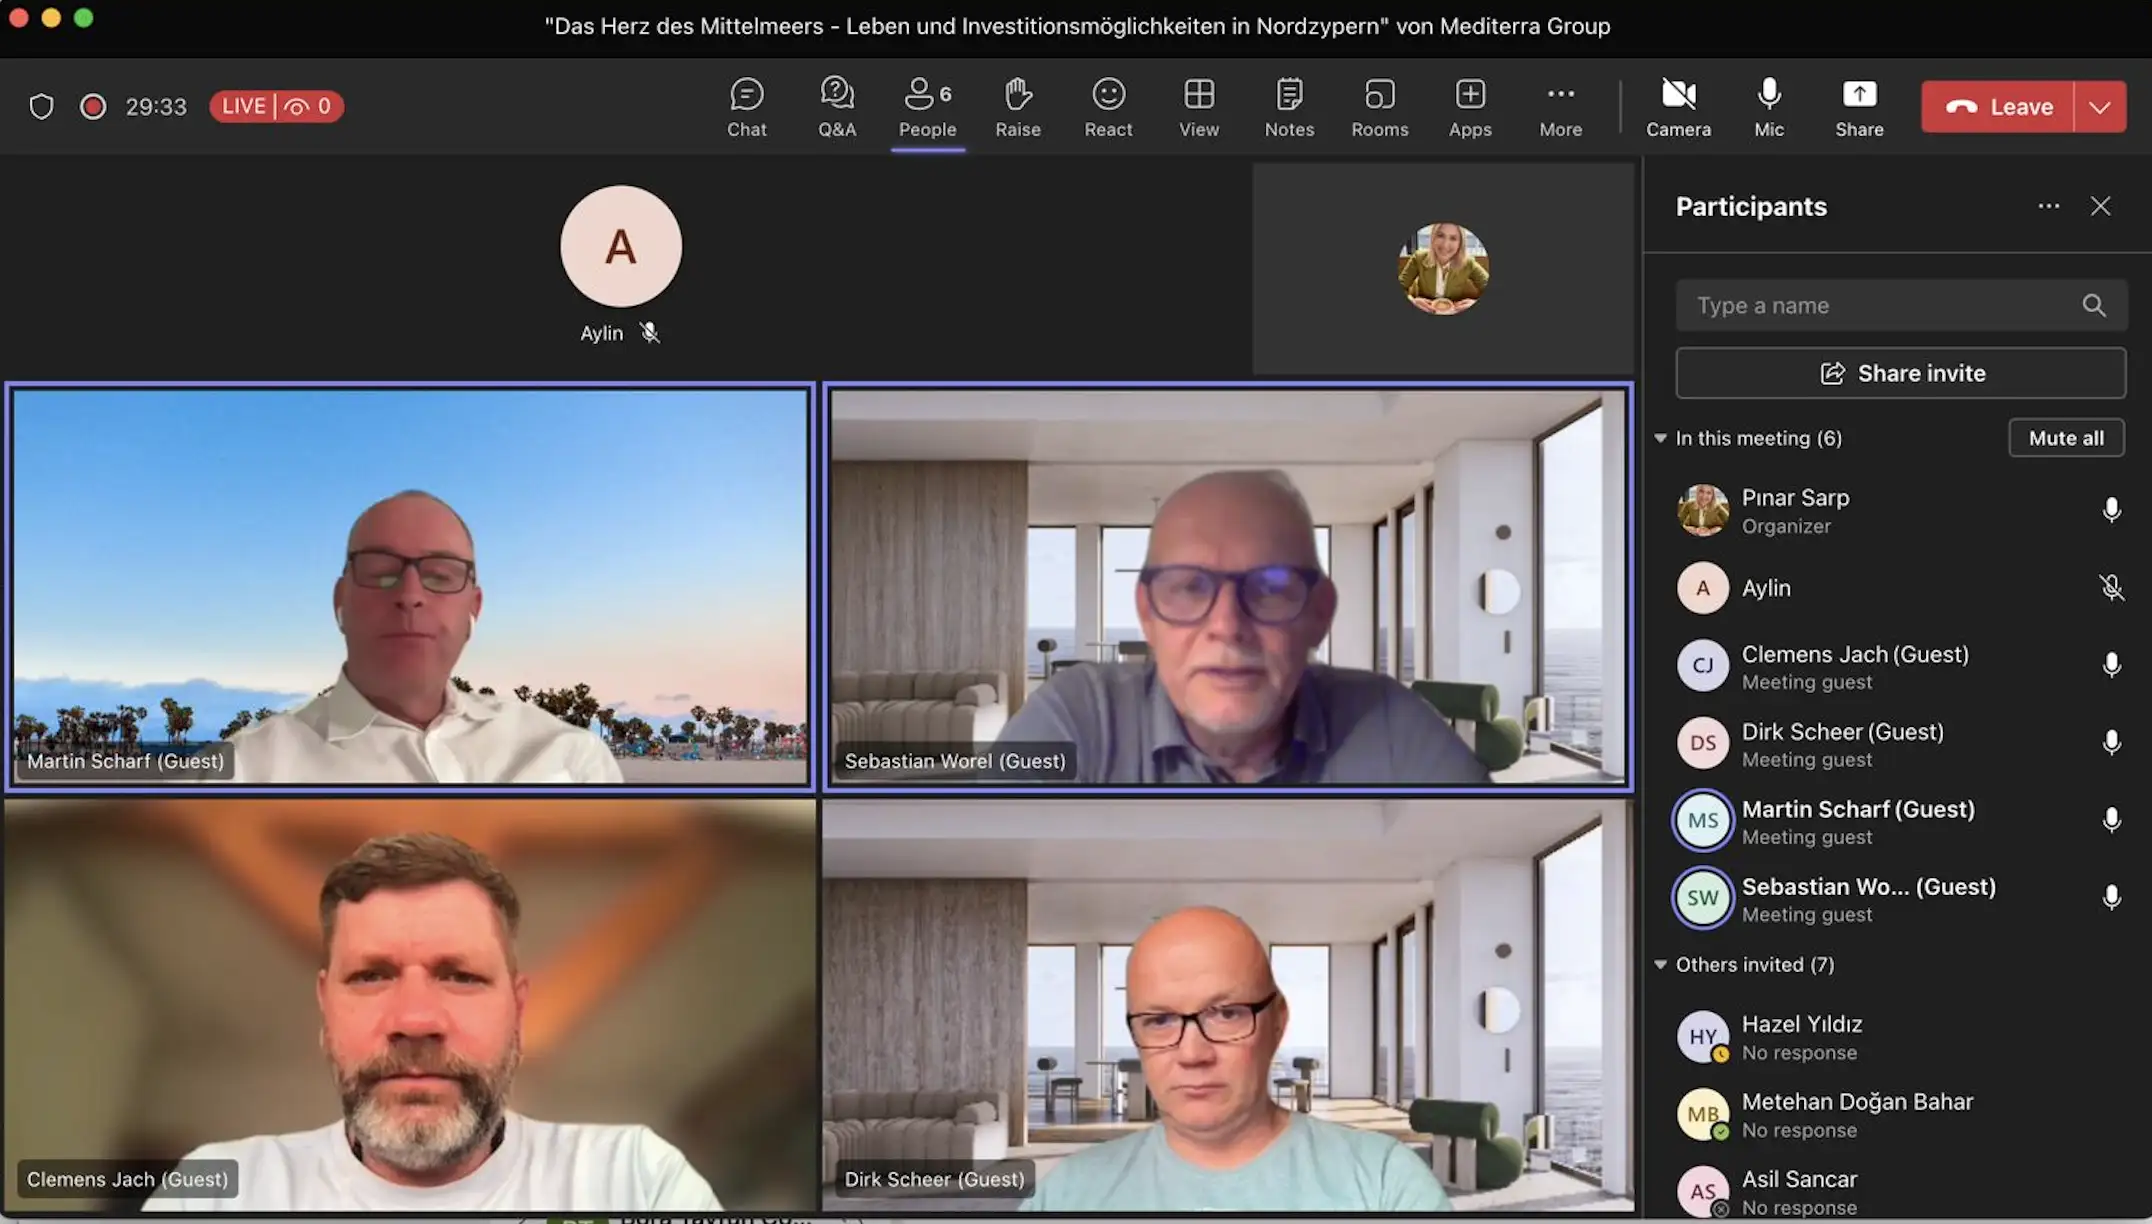Screen dimensions: 2152x1224
Task: Open the Apps icon in toolbar
Action: tap(1469, 106)
